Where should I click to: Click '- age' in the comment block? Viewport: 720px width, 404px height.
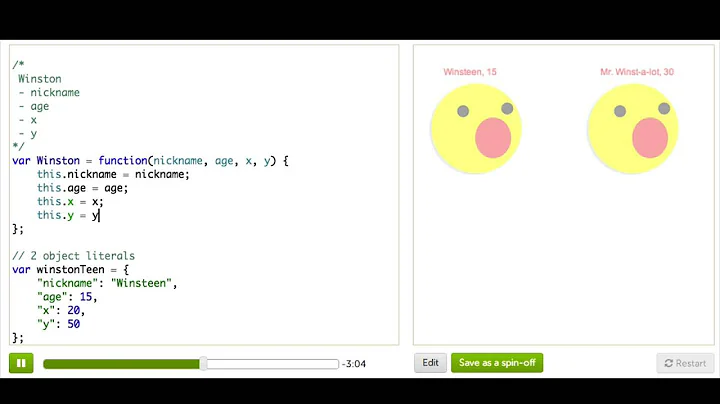click(x=34, y=107)
